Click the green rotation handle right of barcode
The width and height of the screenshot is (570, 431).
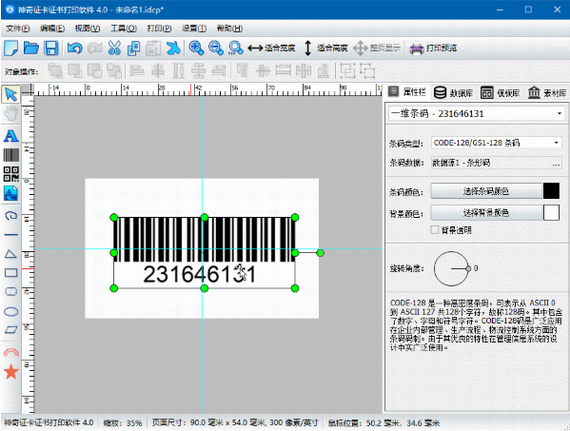coord(320,253)
